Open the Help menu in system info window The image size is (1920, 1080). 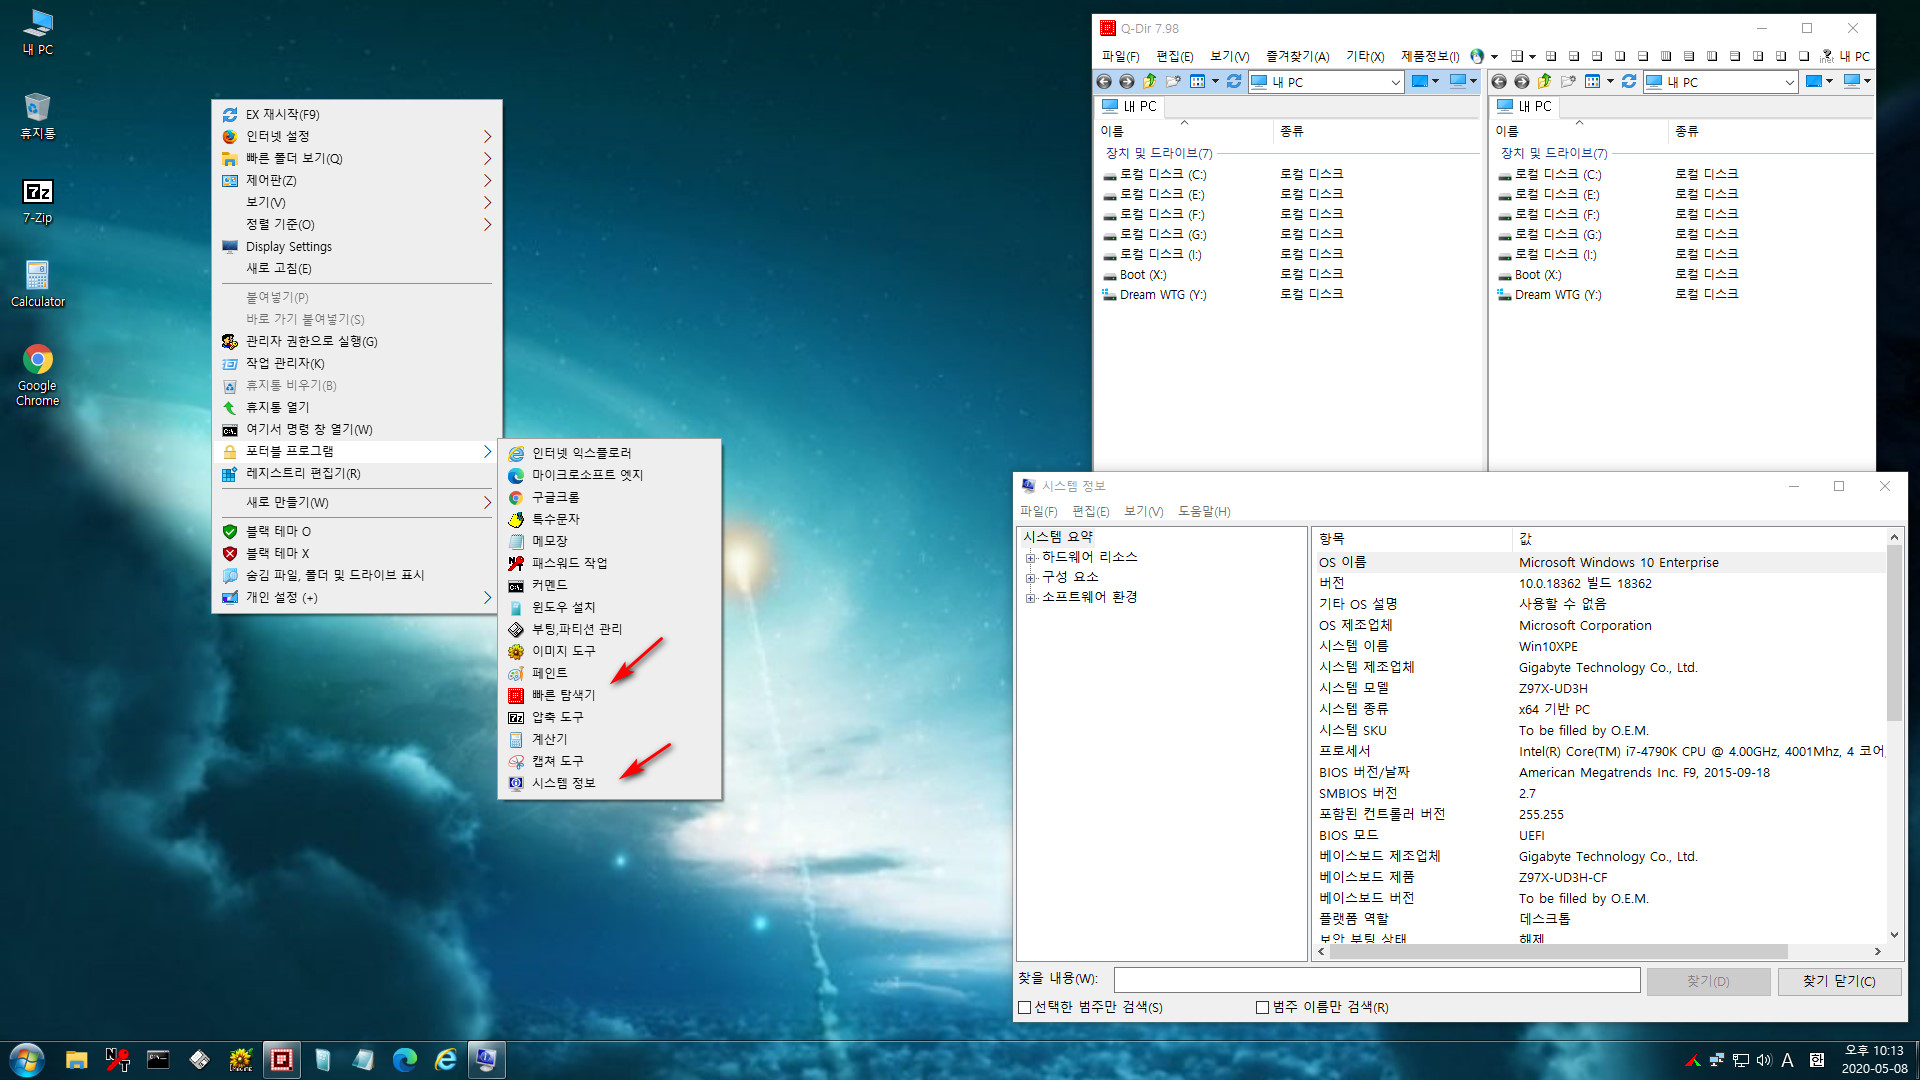1204,511
